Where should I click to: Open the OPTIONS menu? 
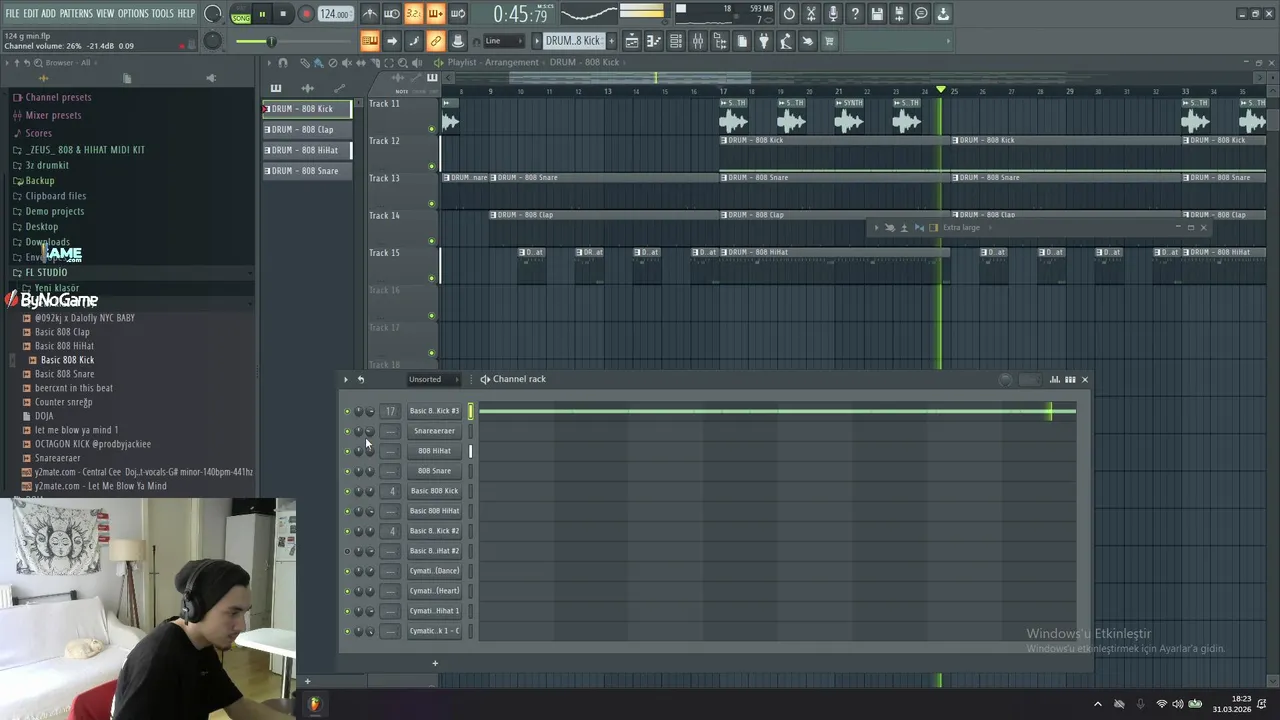133,13
